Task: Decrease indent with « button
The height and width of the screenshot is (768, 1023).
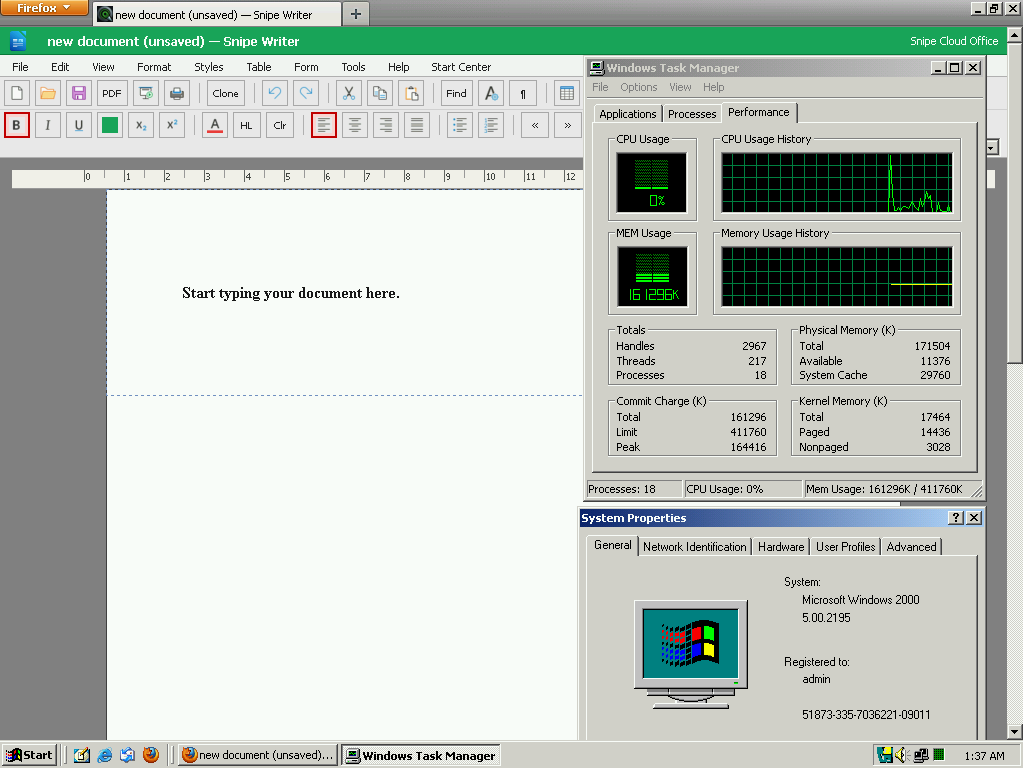Action: 535,125
